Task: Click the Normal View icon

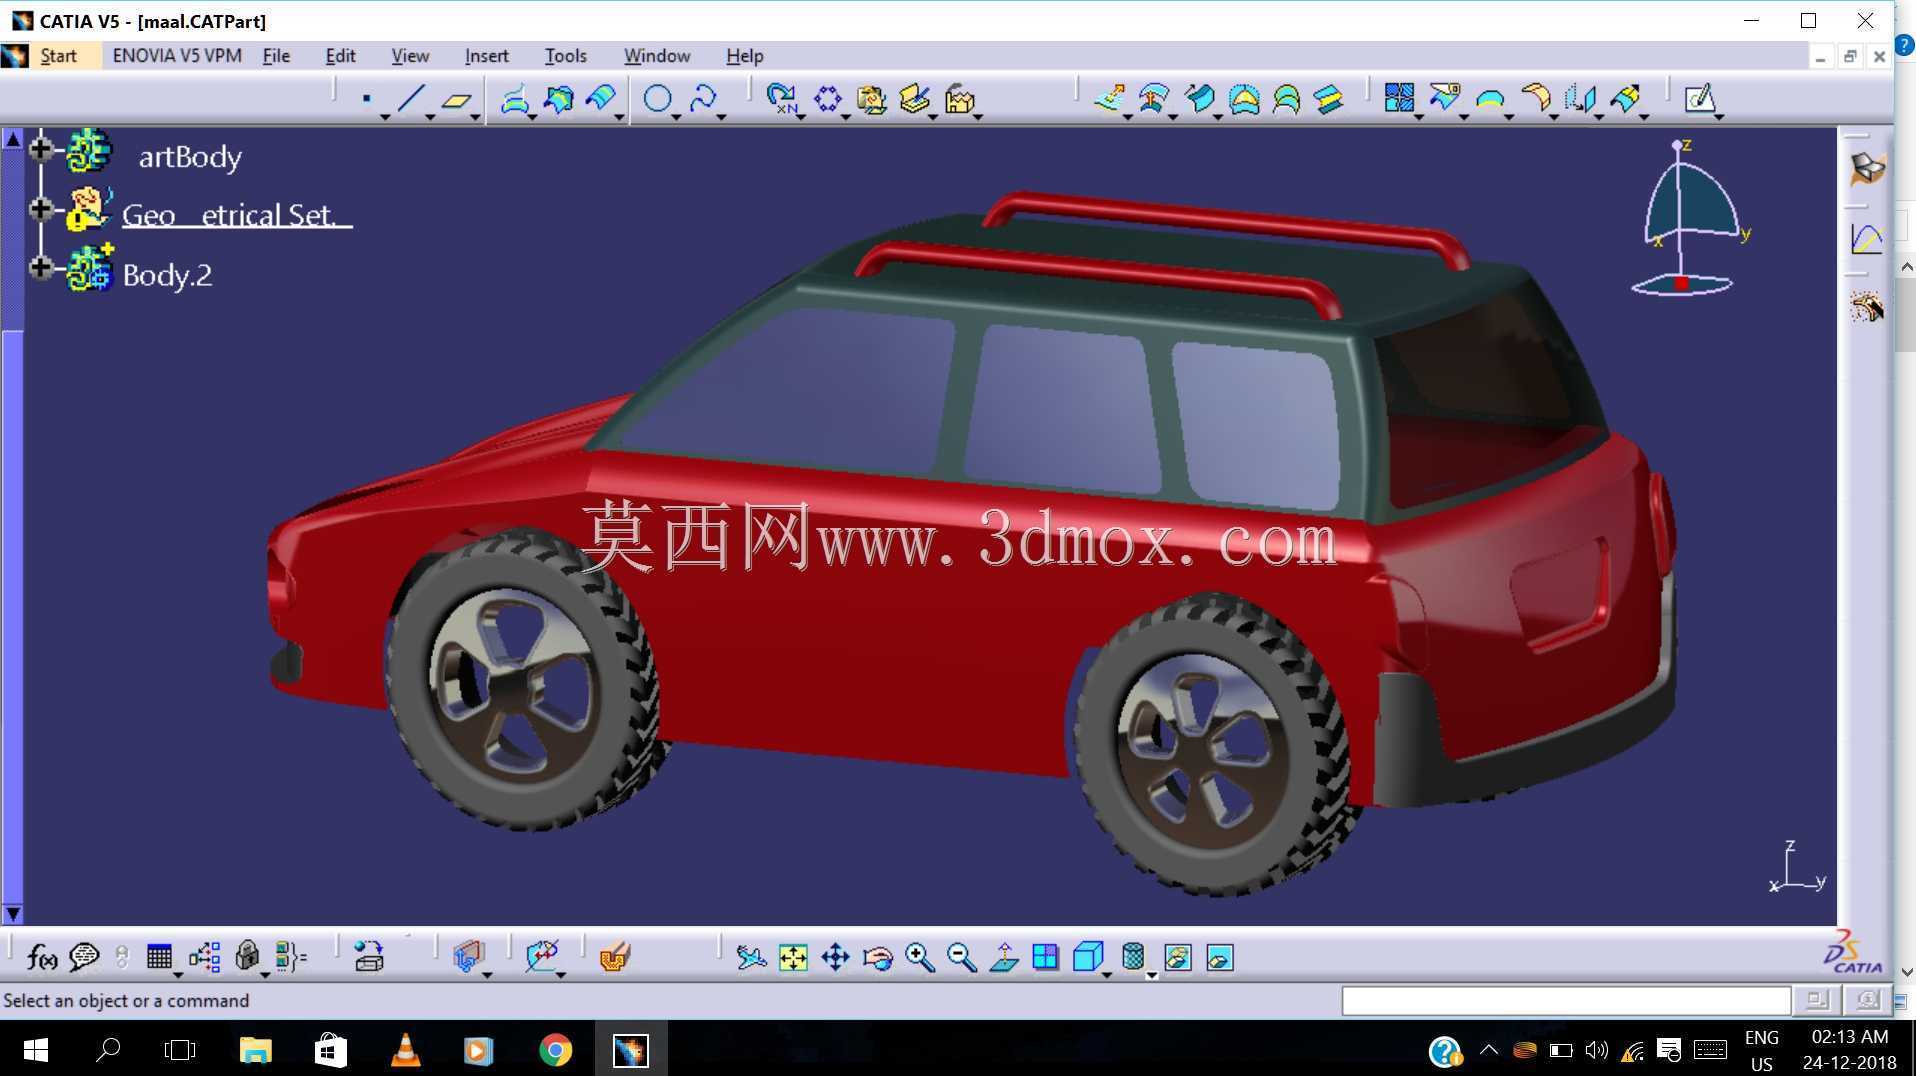Action: point(1004,957)
